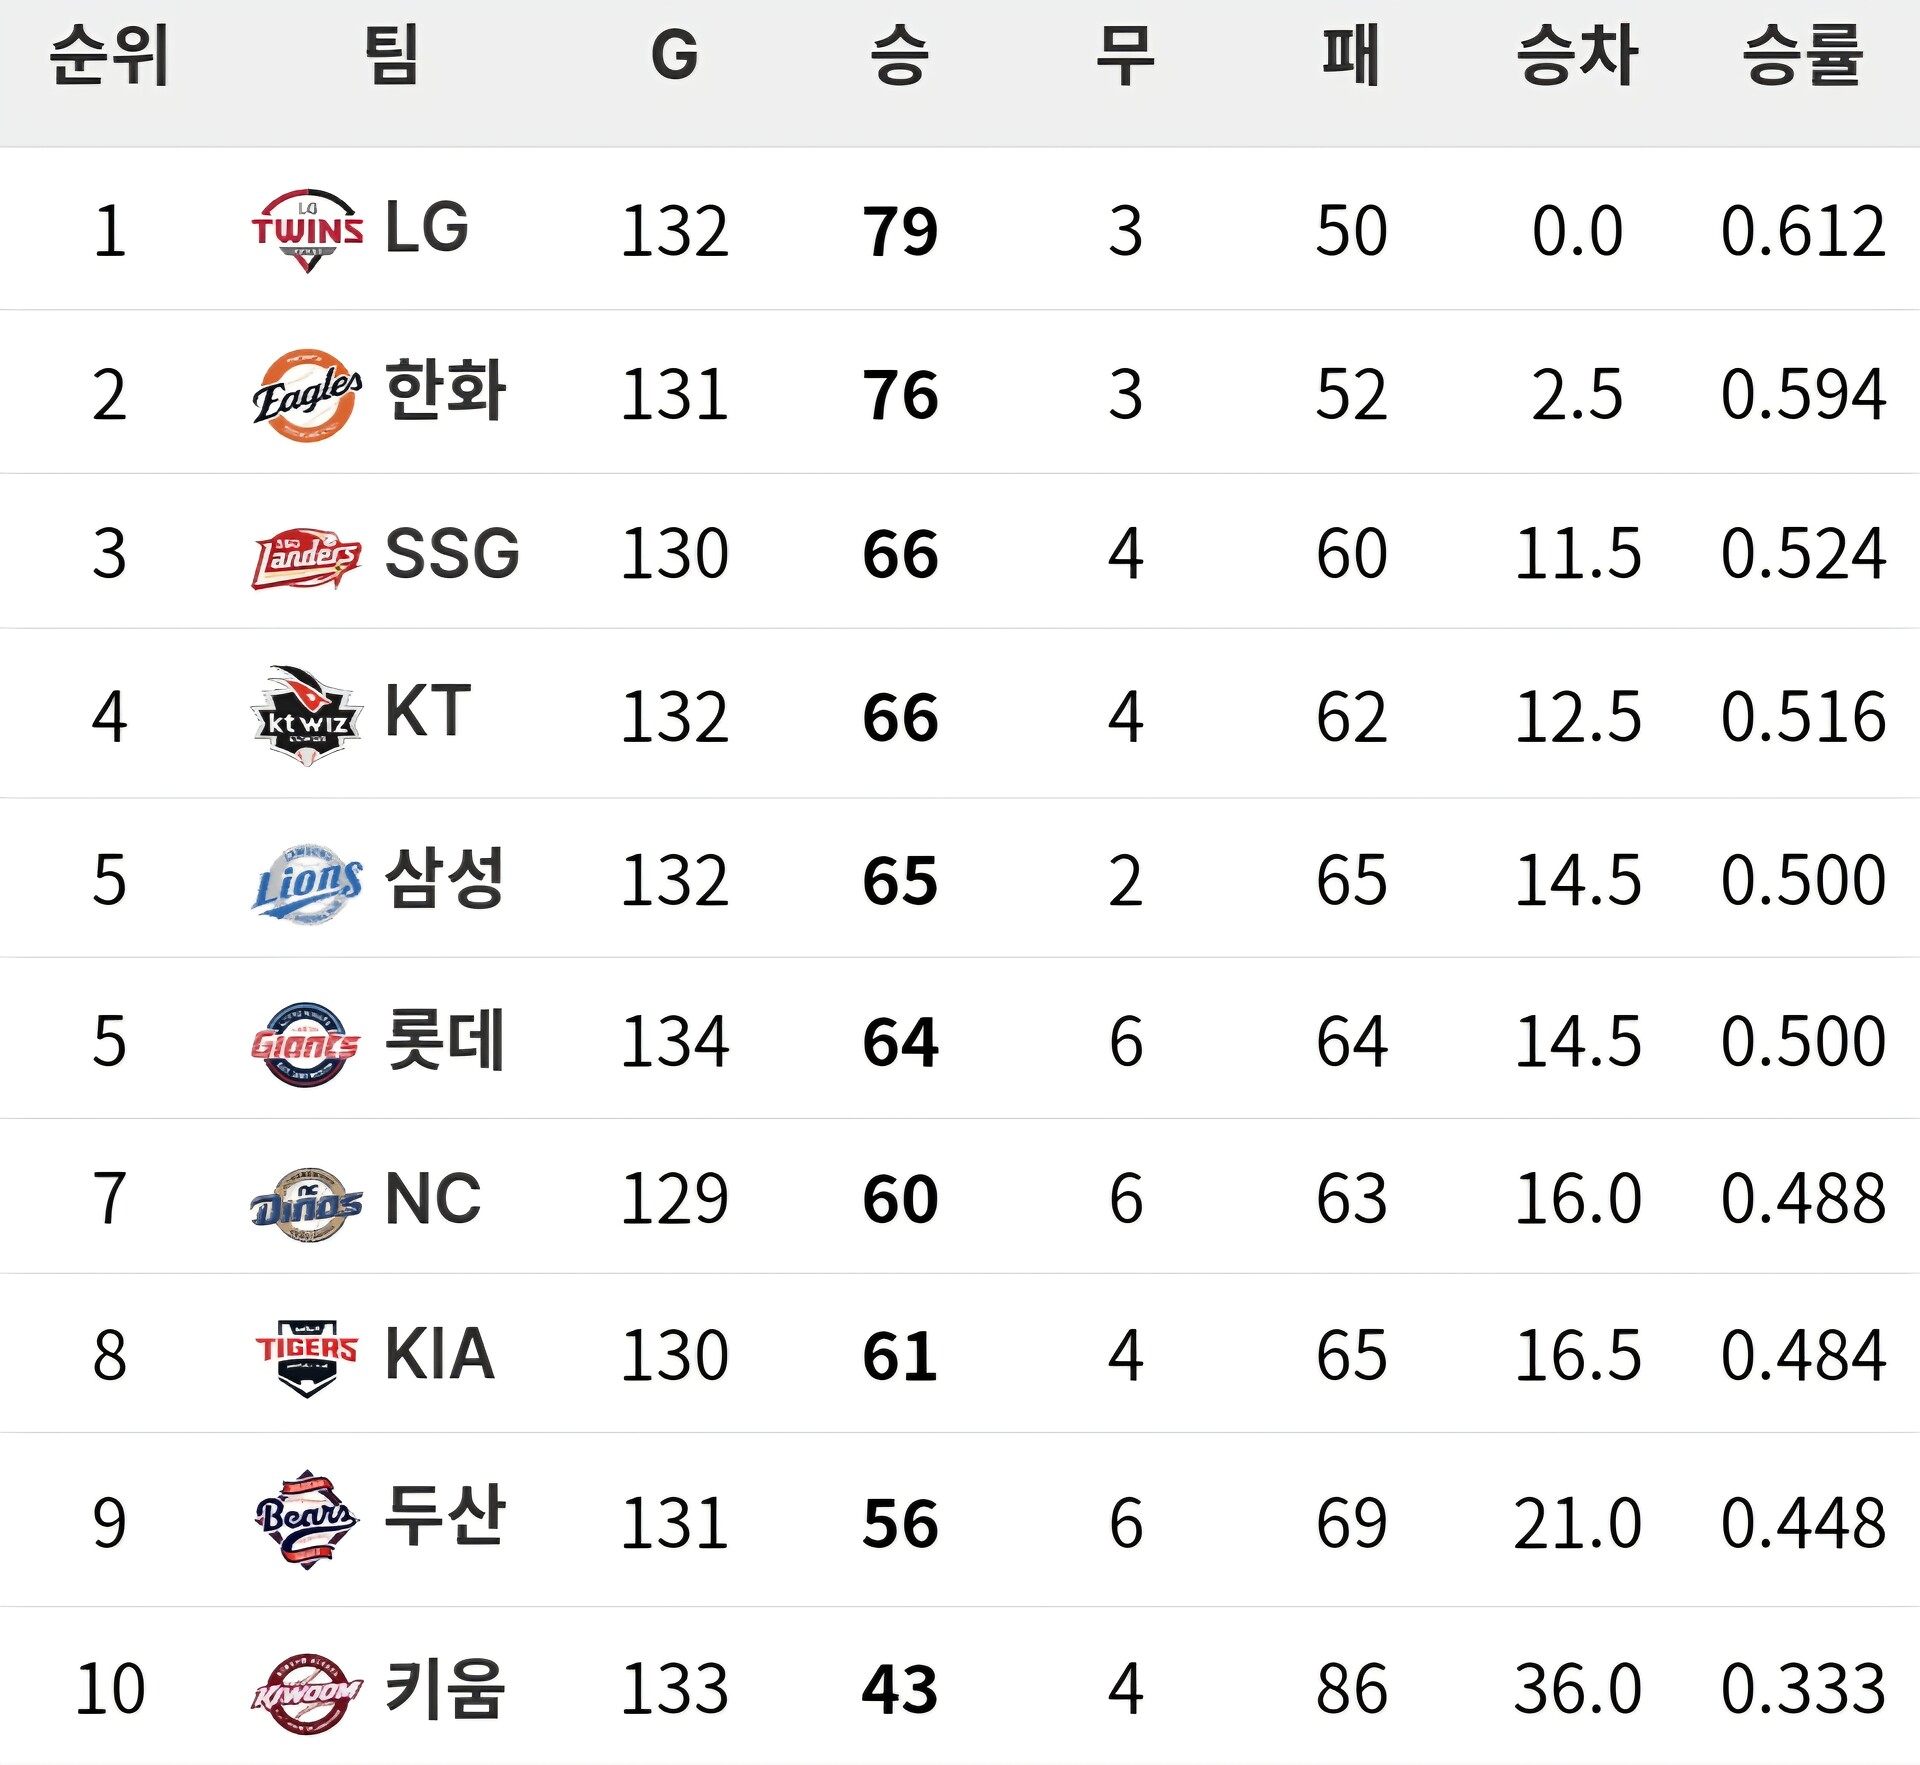Open the NC Dinos logo
Image resolution: width=1920 pixels, height=1765 pixels.
[306, 1204]
